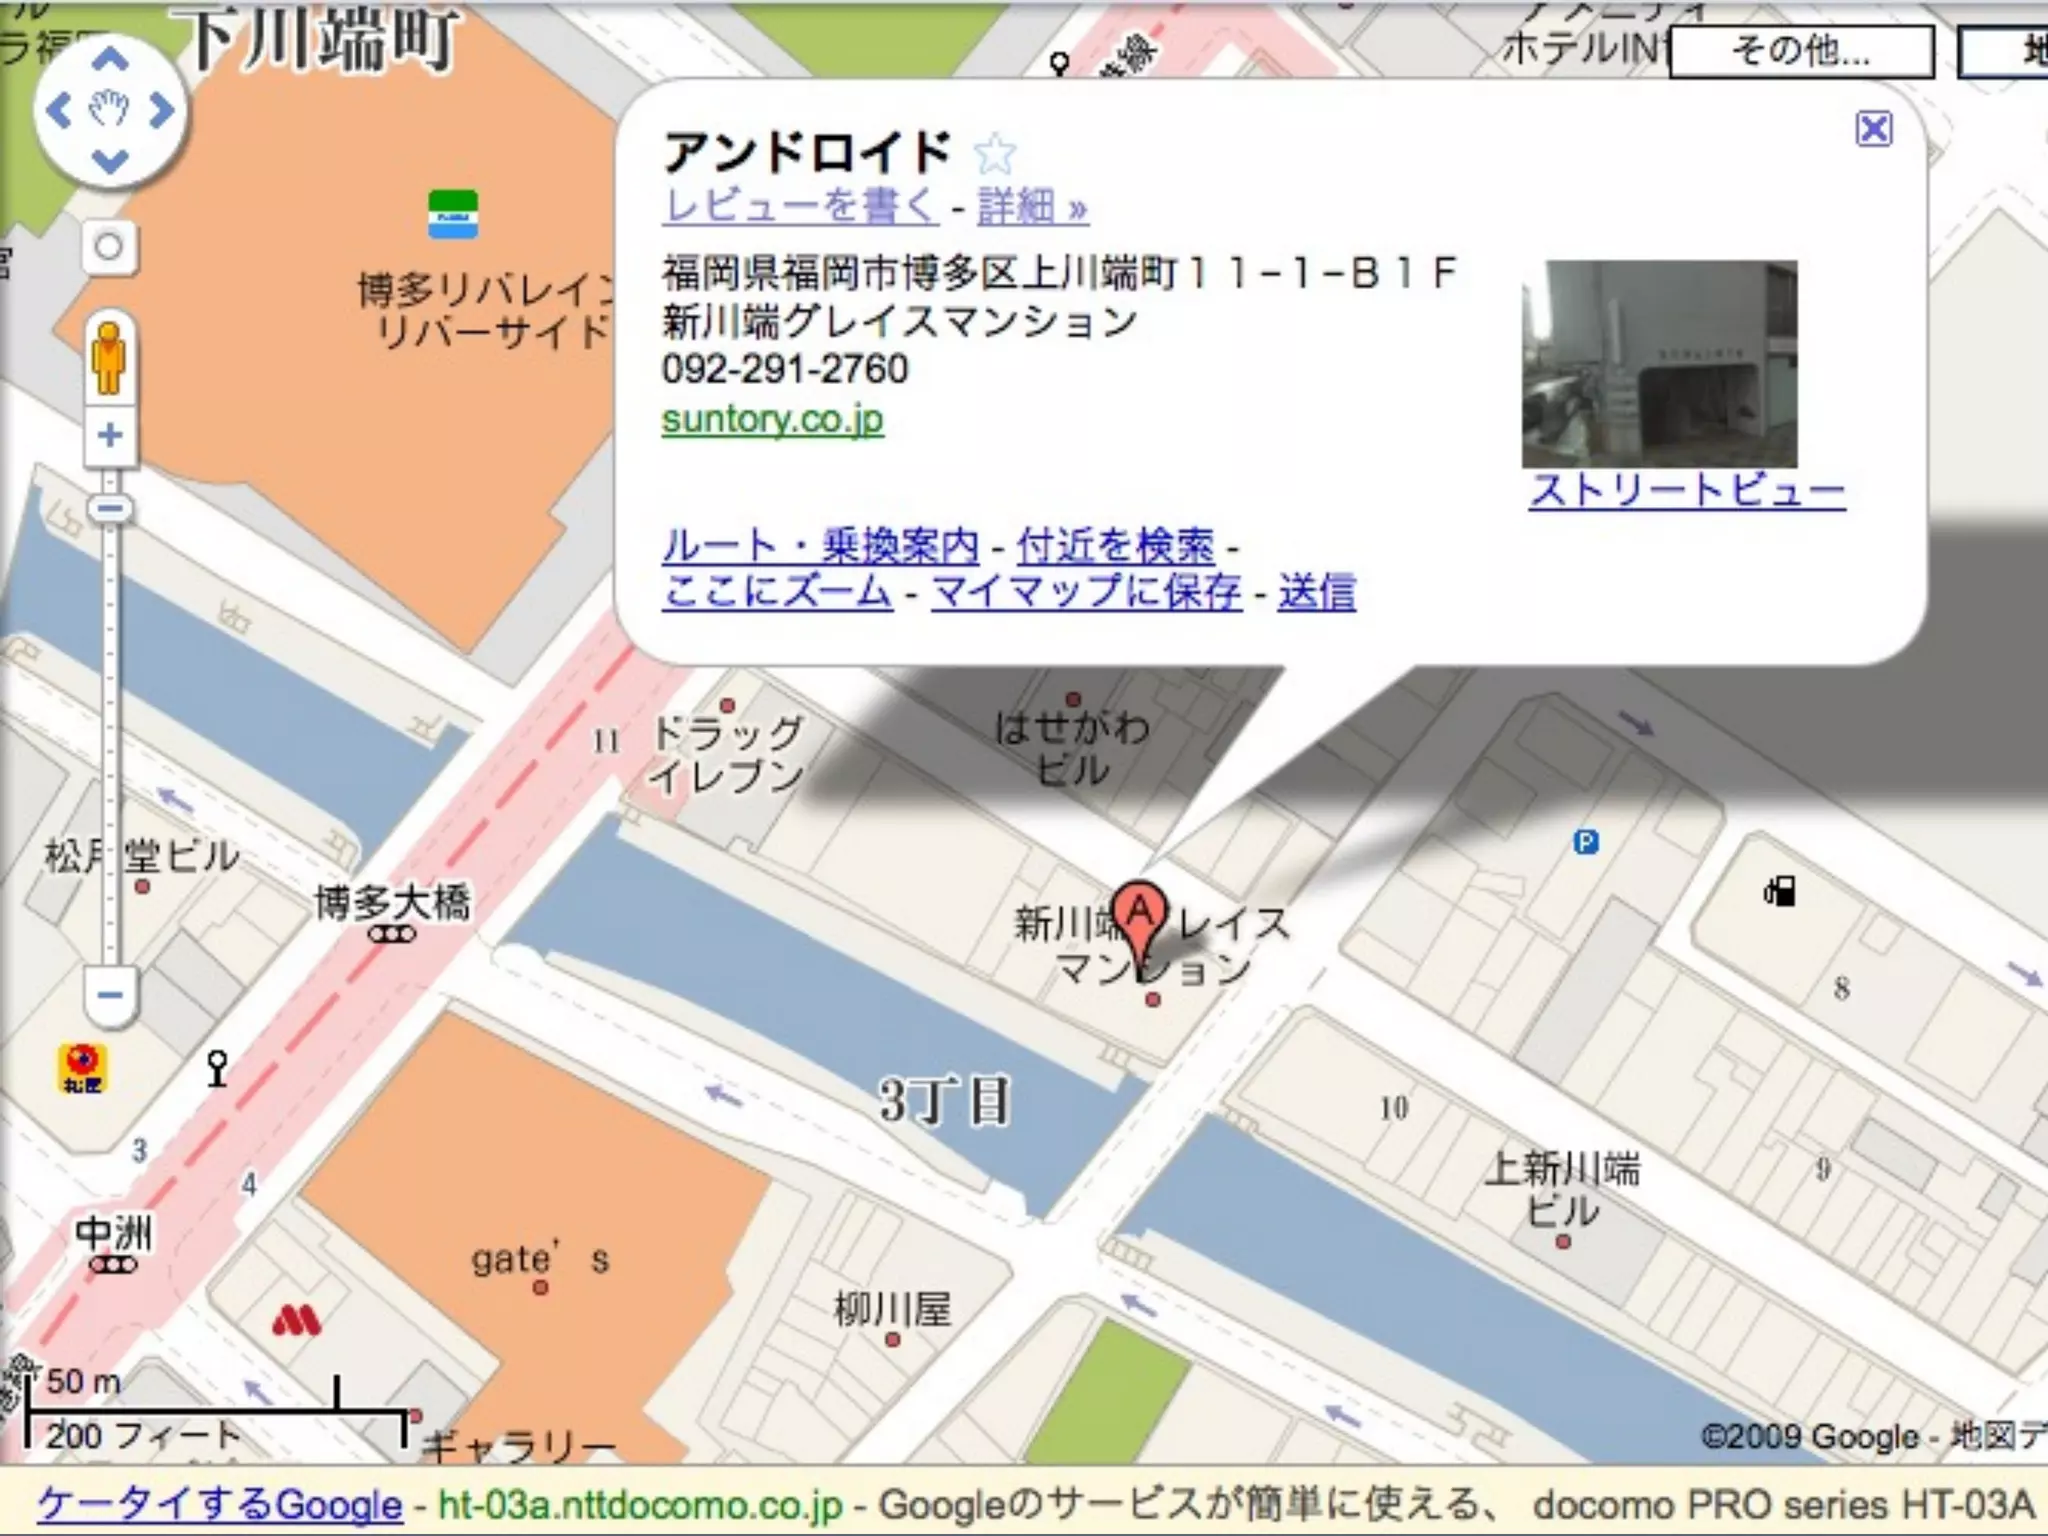Star the アンドロイド place as favorite
The image size is (2048, 1536).
pyautogui.click(x=994, y=153)
